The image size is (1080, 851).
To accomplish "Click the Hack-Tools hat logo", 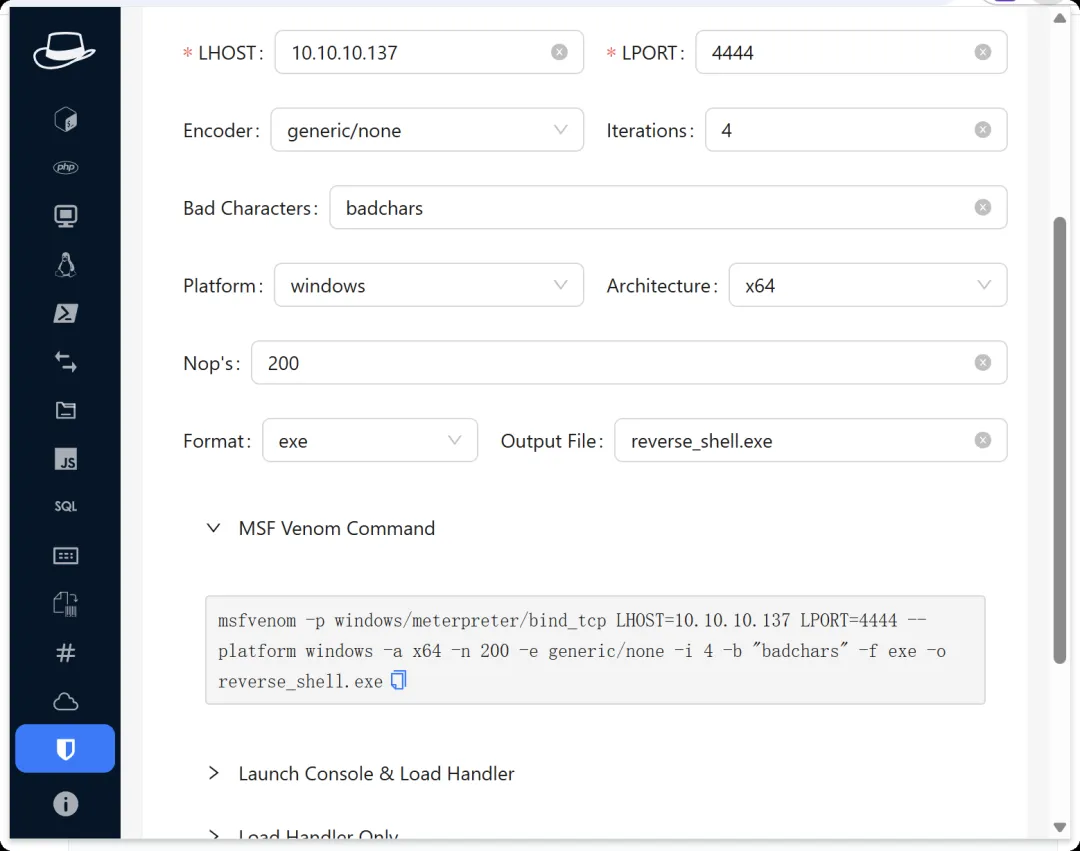I will (x=65, y=51).
